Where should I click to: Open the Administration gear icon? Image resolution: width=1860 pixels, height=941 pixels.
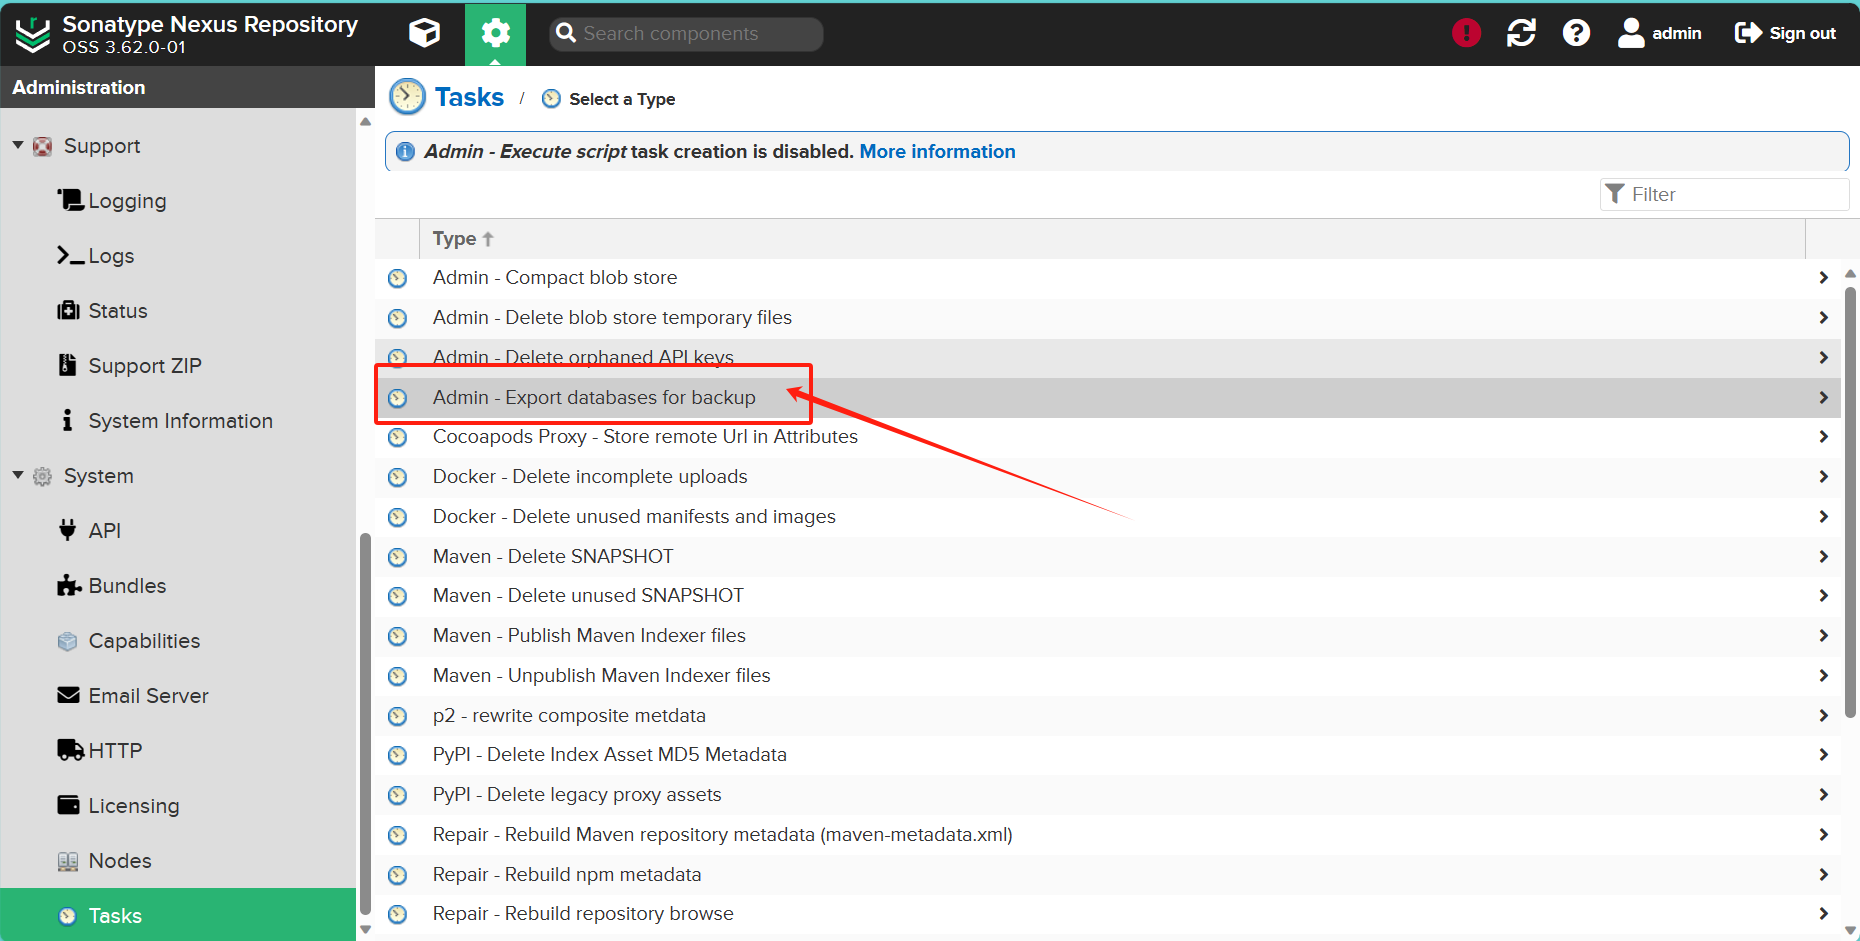pyautogui.click(x=495, y=33)
